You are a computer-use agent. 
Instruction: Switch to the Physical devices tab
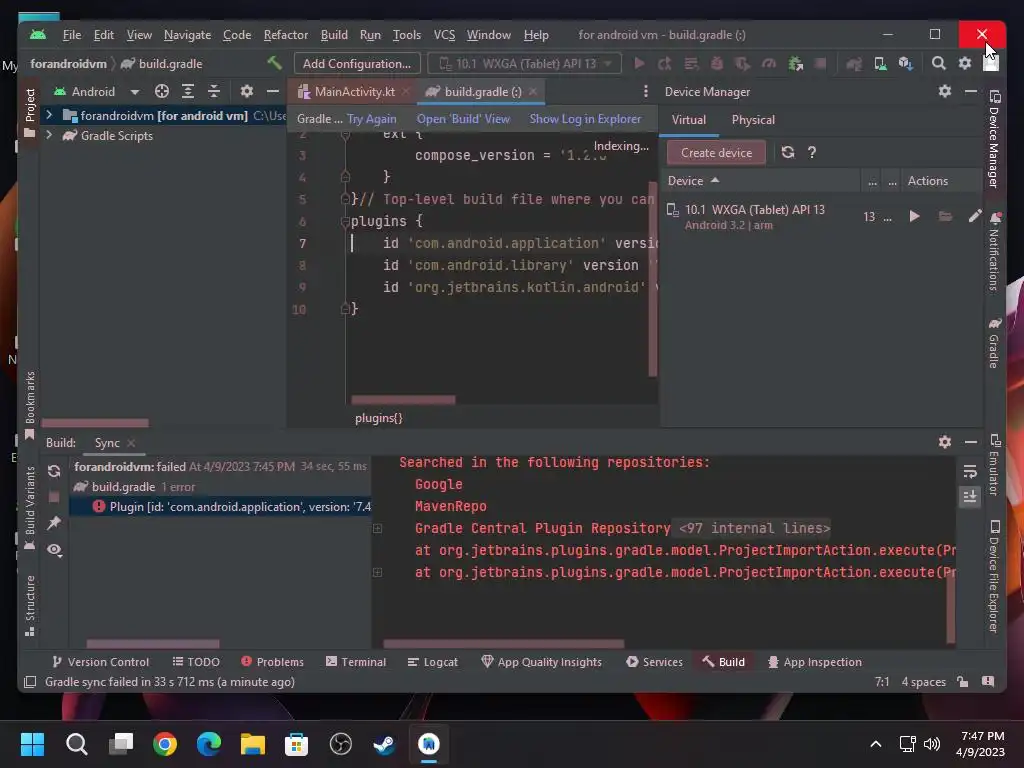point(753,120)
